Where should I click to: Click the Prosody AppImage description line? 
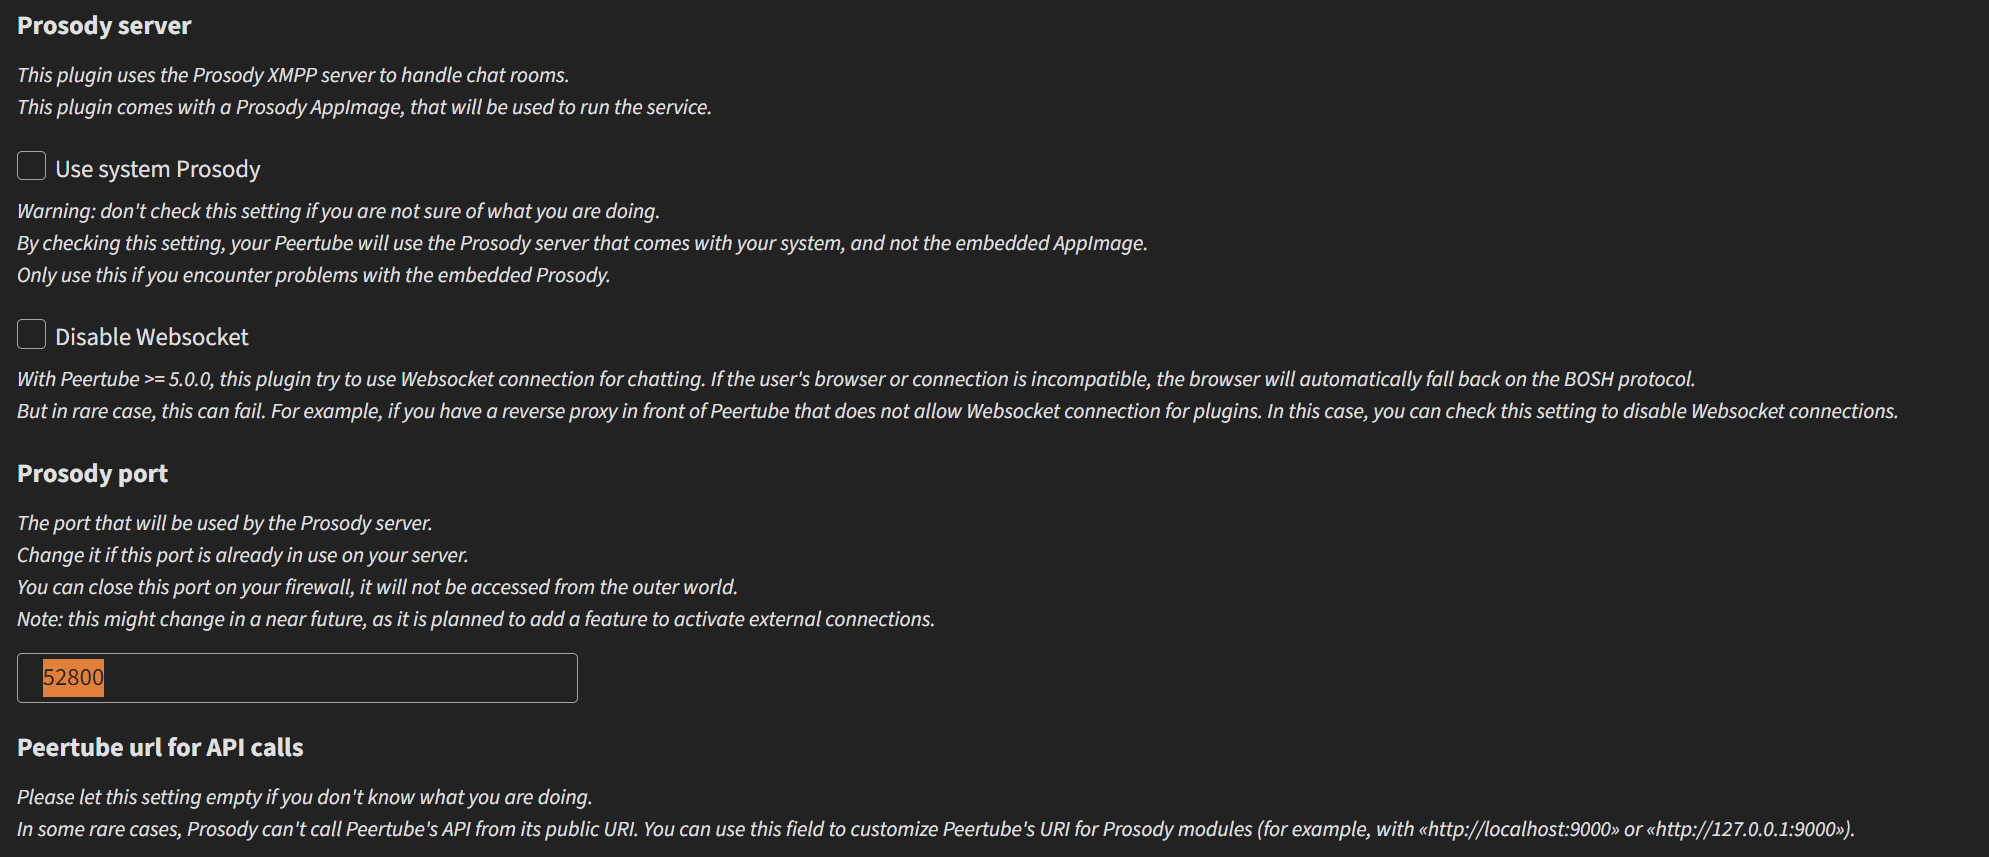point(364,107)
